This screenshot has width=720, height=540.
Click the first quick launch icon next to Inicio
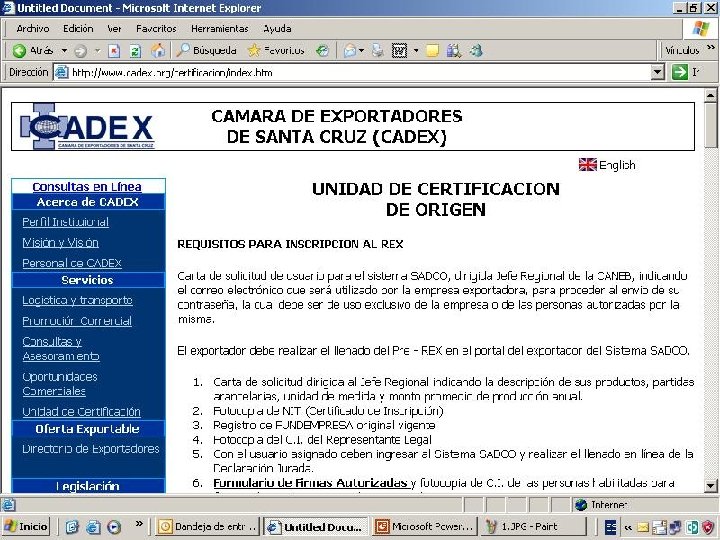pos(72,527)
